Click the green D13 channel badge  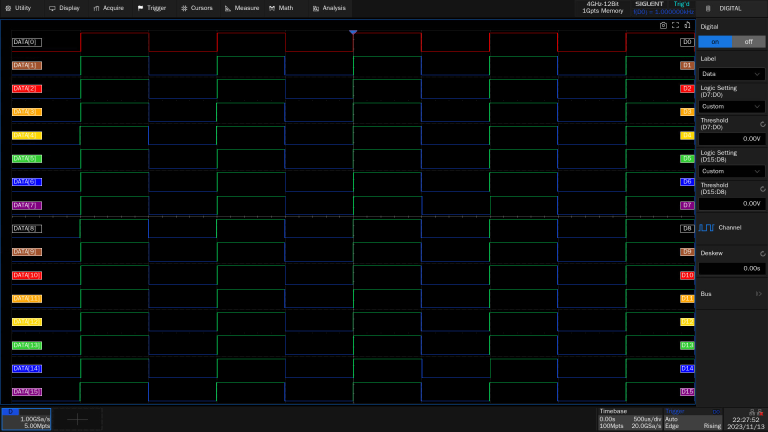coord(687,345)
